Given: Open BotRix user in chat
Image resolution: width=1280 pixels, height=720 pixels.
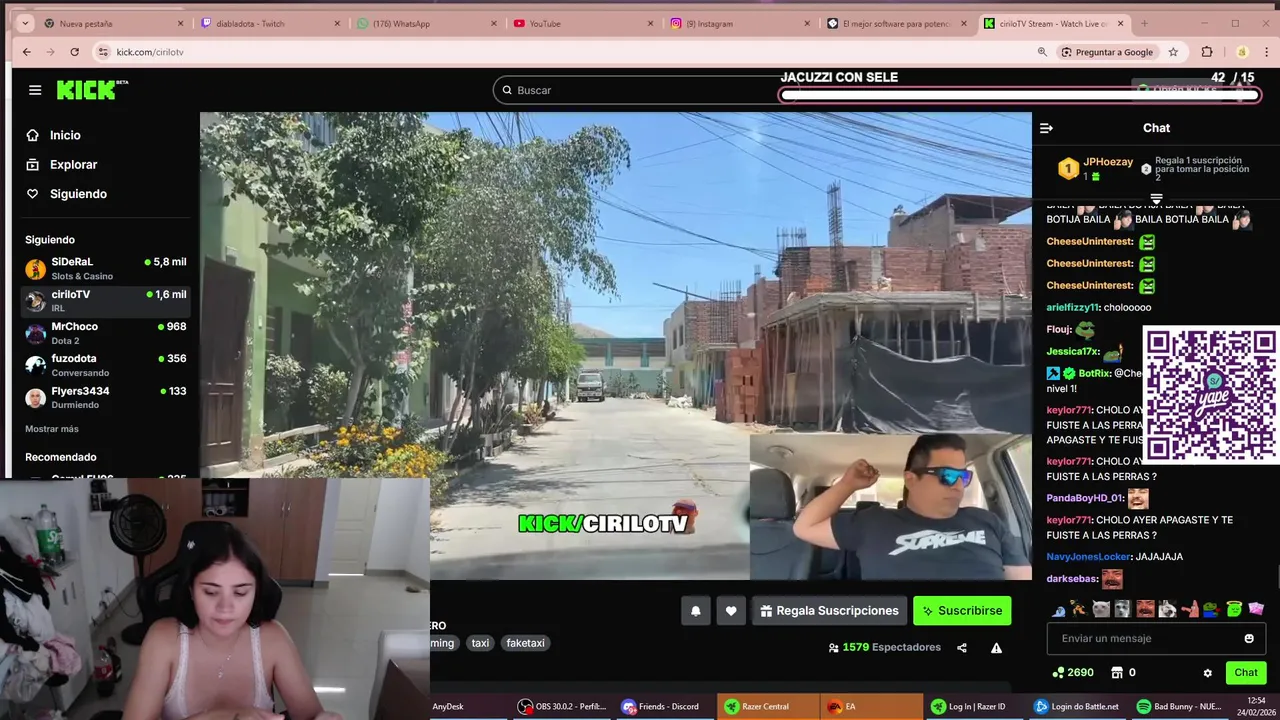Looking at the screenshot, I should pos(1094,373).
